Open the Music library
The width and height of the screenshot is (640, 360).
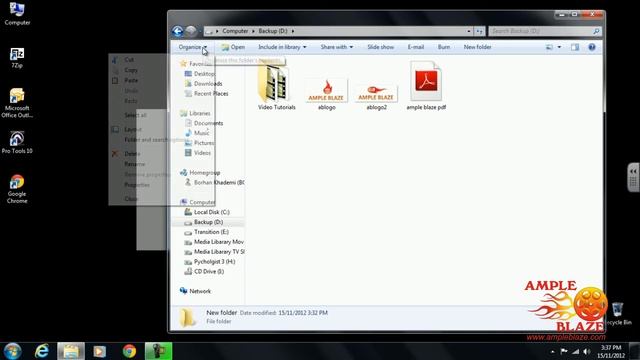pyautogui.click(x=197, y=133)
